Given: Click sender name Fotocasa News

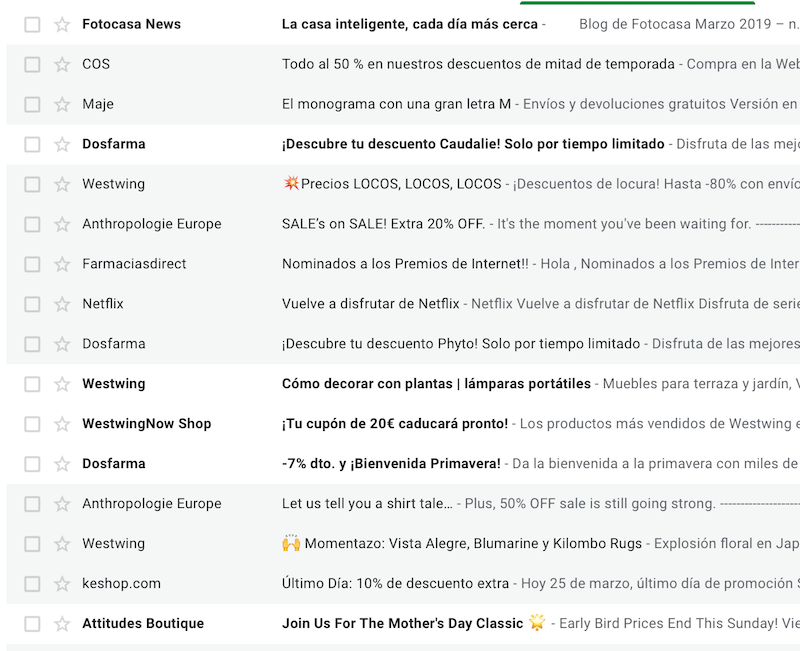Looking at the screenshot, I should coord(132,24).
